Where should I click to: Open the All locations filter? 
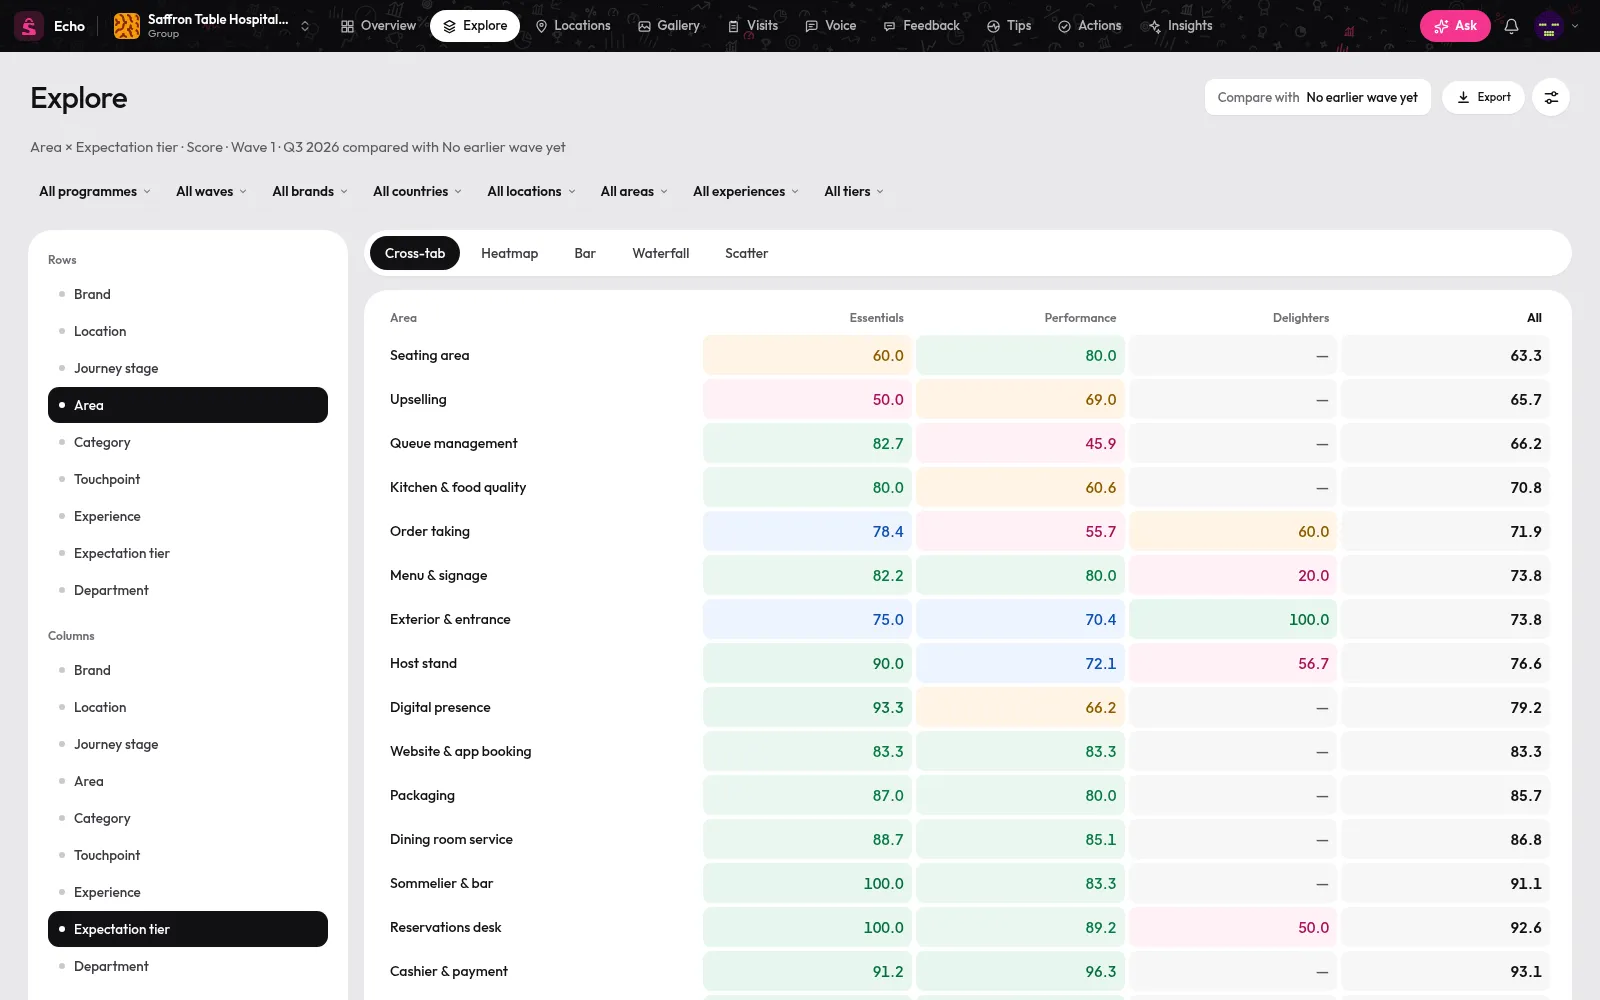531,191
